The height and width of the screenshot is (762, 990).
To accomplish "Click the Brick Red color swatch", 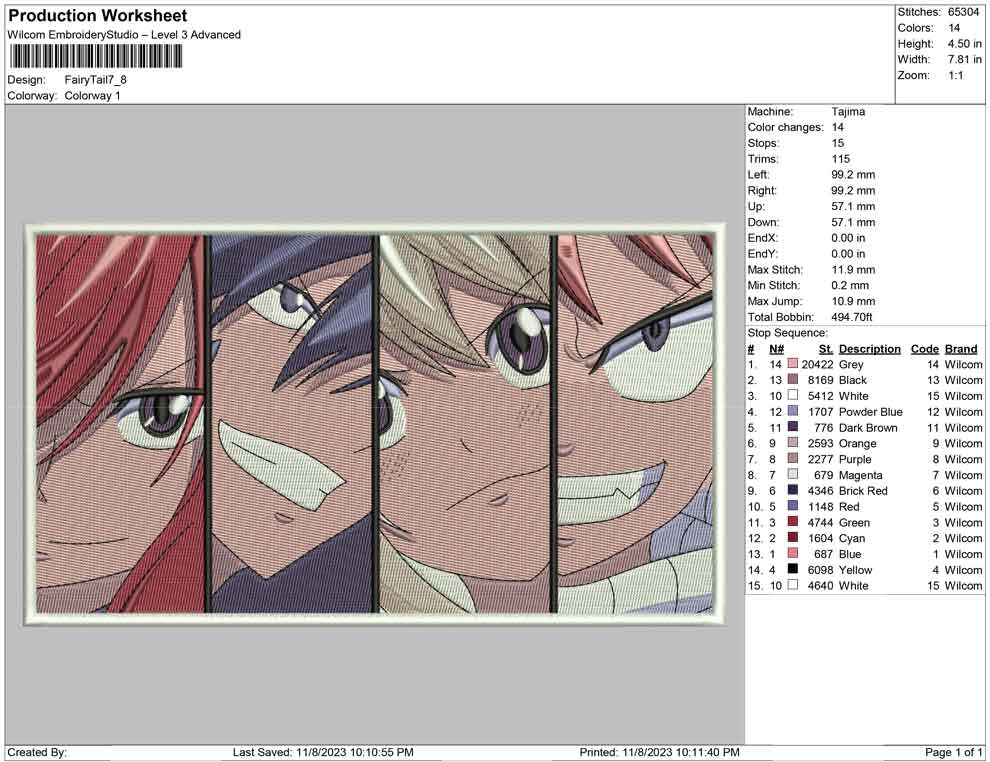I will coord(792,491).
